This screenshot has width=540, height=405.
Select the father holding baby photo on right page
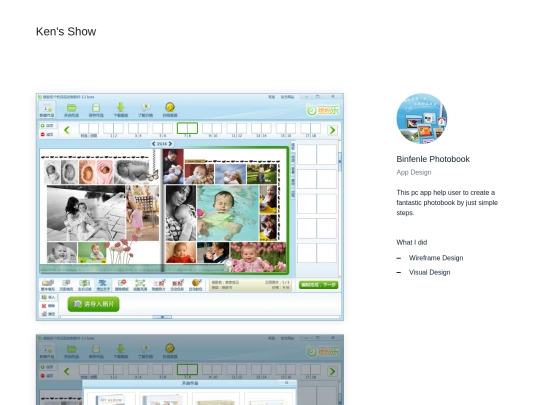[173, 166]
